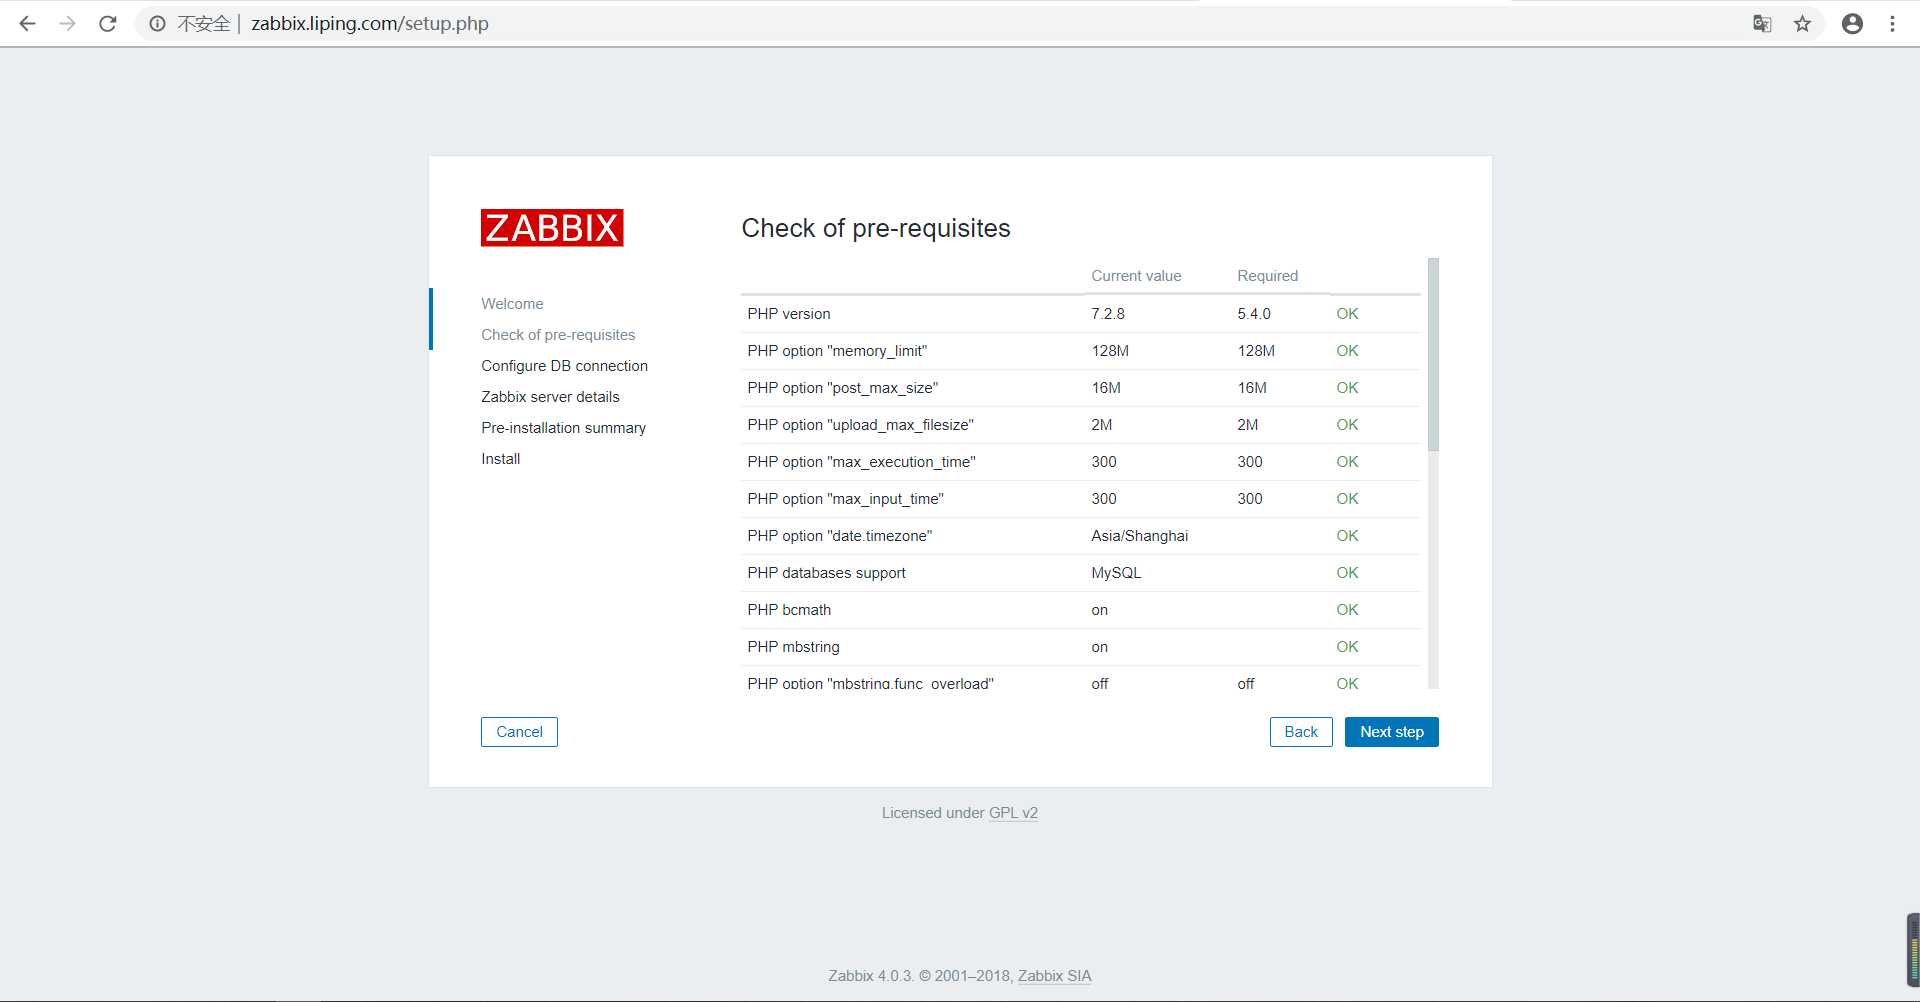The height and width of the screenshot is (1002, 1920).
Task: Select the Welcome step in the sidebar
Action: [x=512, y=304]
